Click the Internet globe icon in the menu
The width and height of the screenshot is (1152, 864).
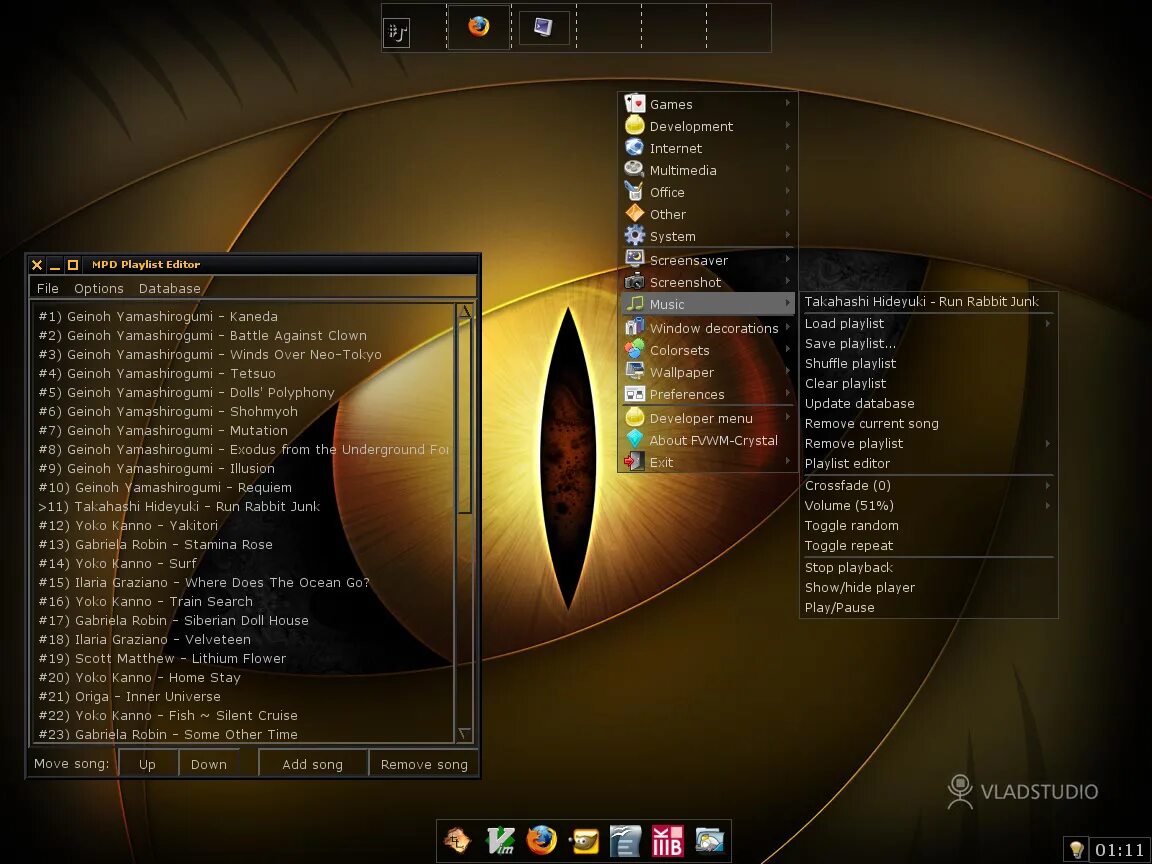pos(635,148)
